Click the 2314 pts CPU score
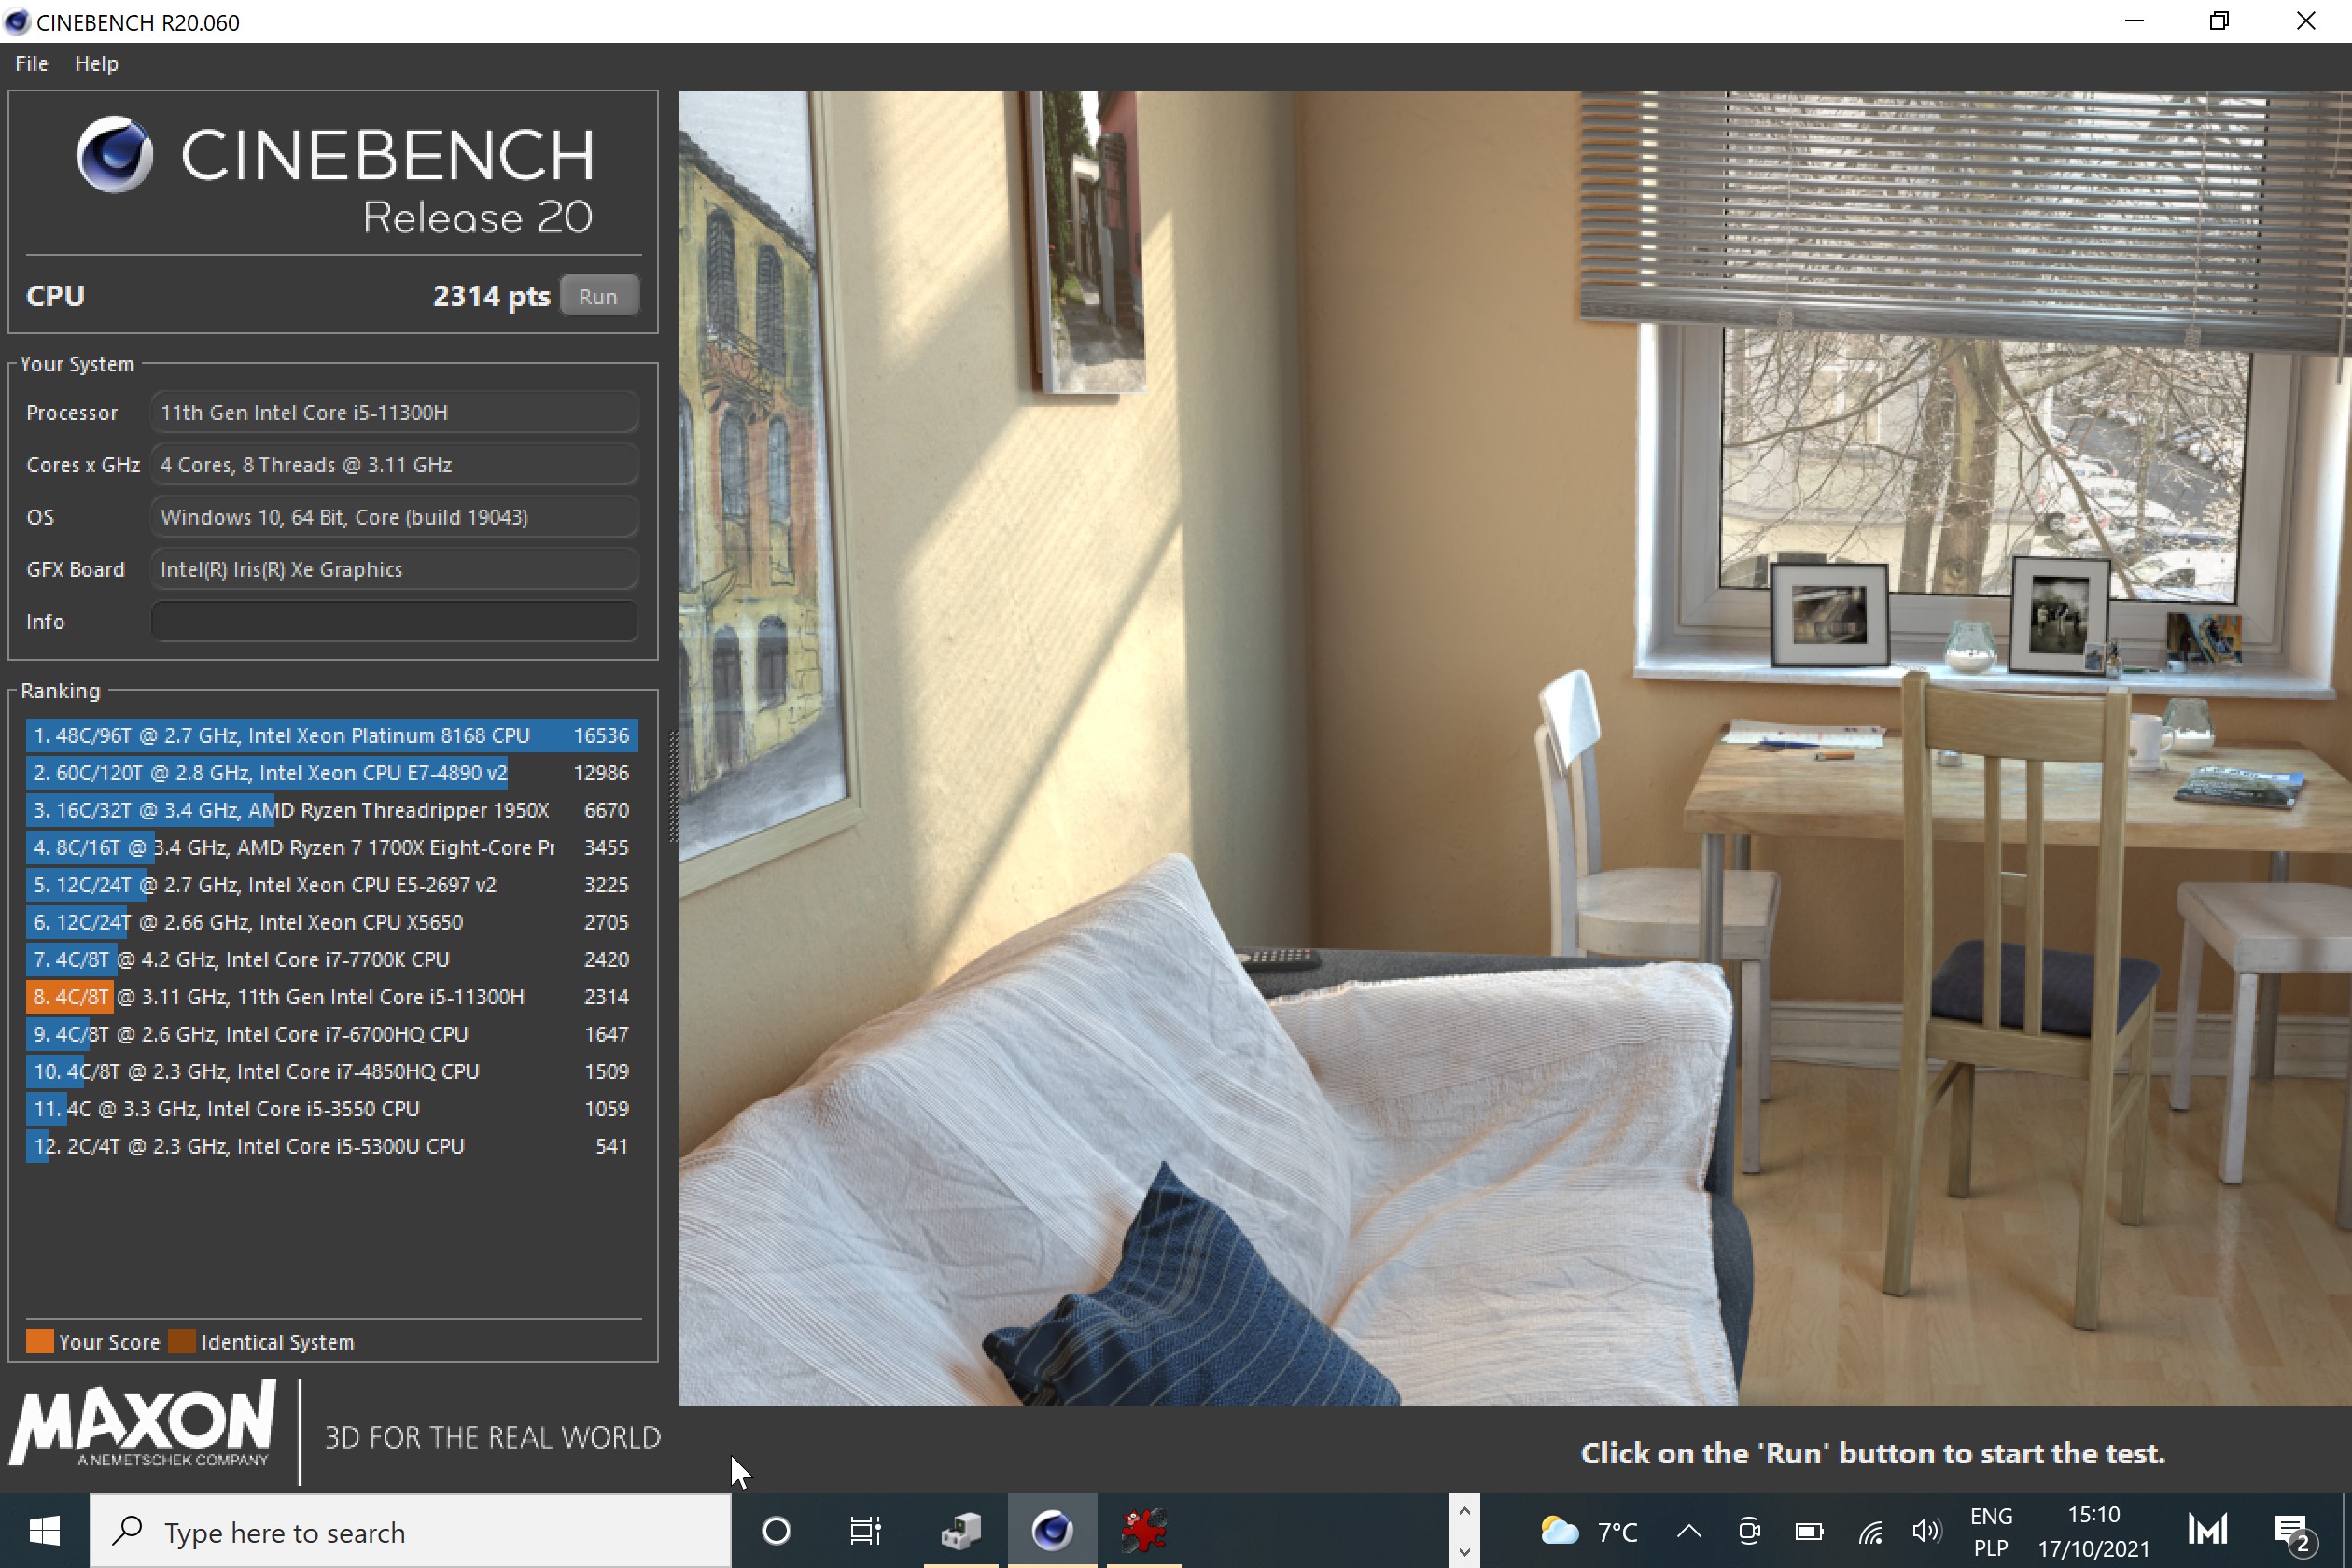 [x=491, y=296]
